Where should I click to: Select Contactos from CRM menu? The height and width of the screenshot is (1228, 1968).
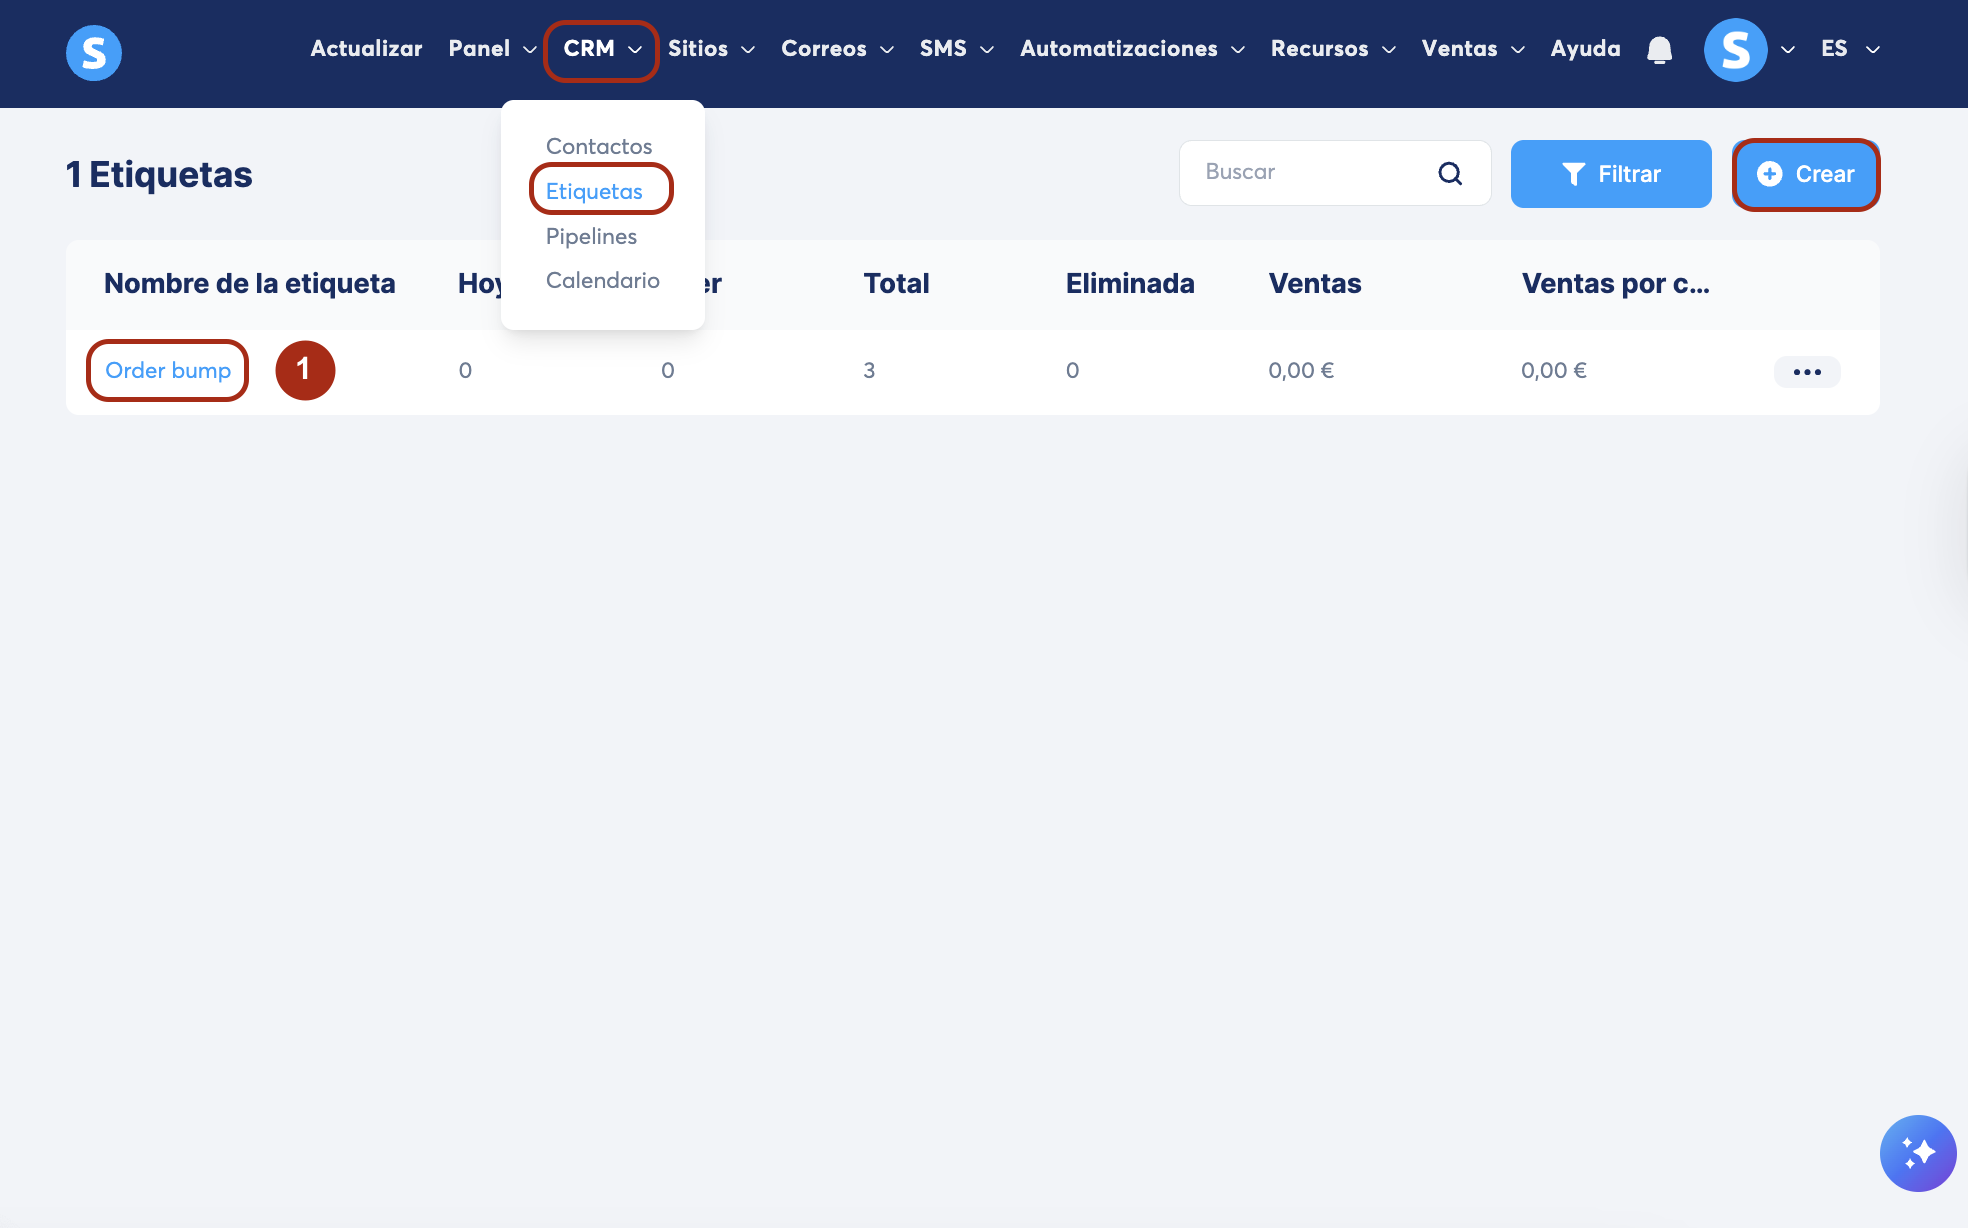pyautogui.click(x=598, y=146)
